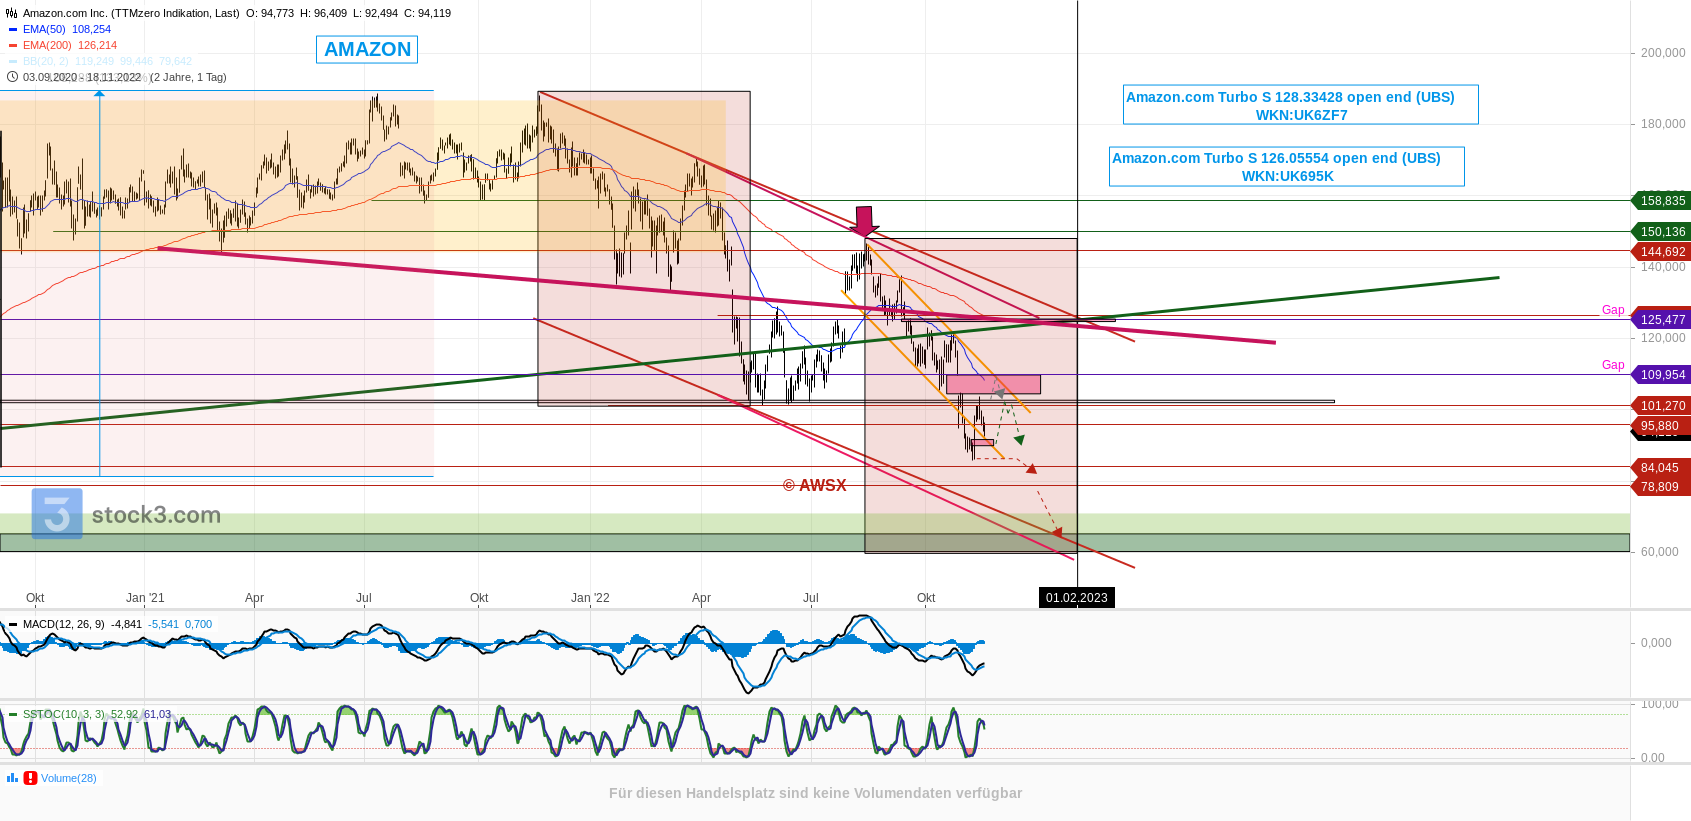Click the red 78,809 price label
Image resolution: width=1691 pixels, height=821 pixels.
point(1660,487)
